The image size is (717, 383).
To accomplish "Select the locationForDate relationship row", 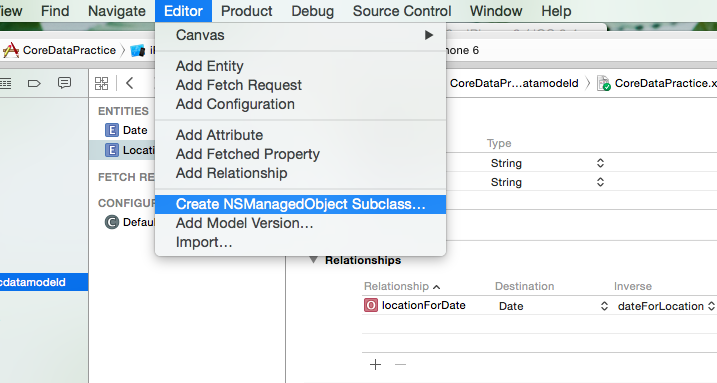I will point(540,306).
